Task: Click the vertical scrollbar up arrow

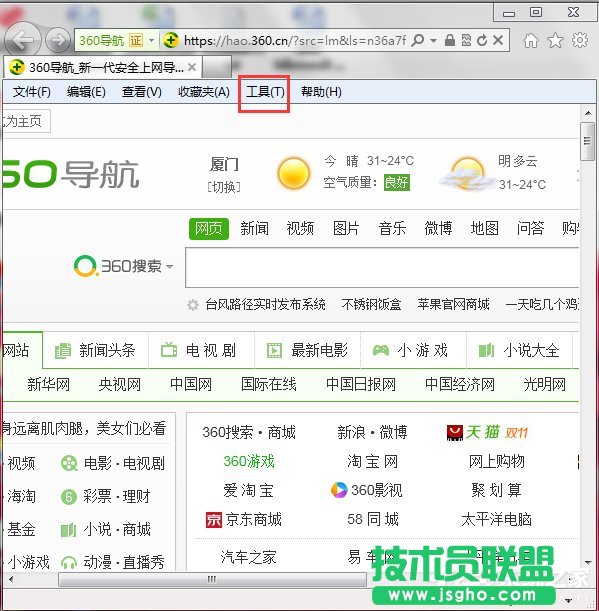Action: click(588, 113)
